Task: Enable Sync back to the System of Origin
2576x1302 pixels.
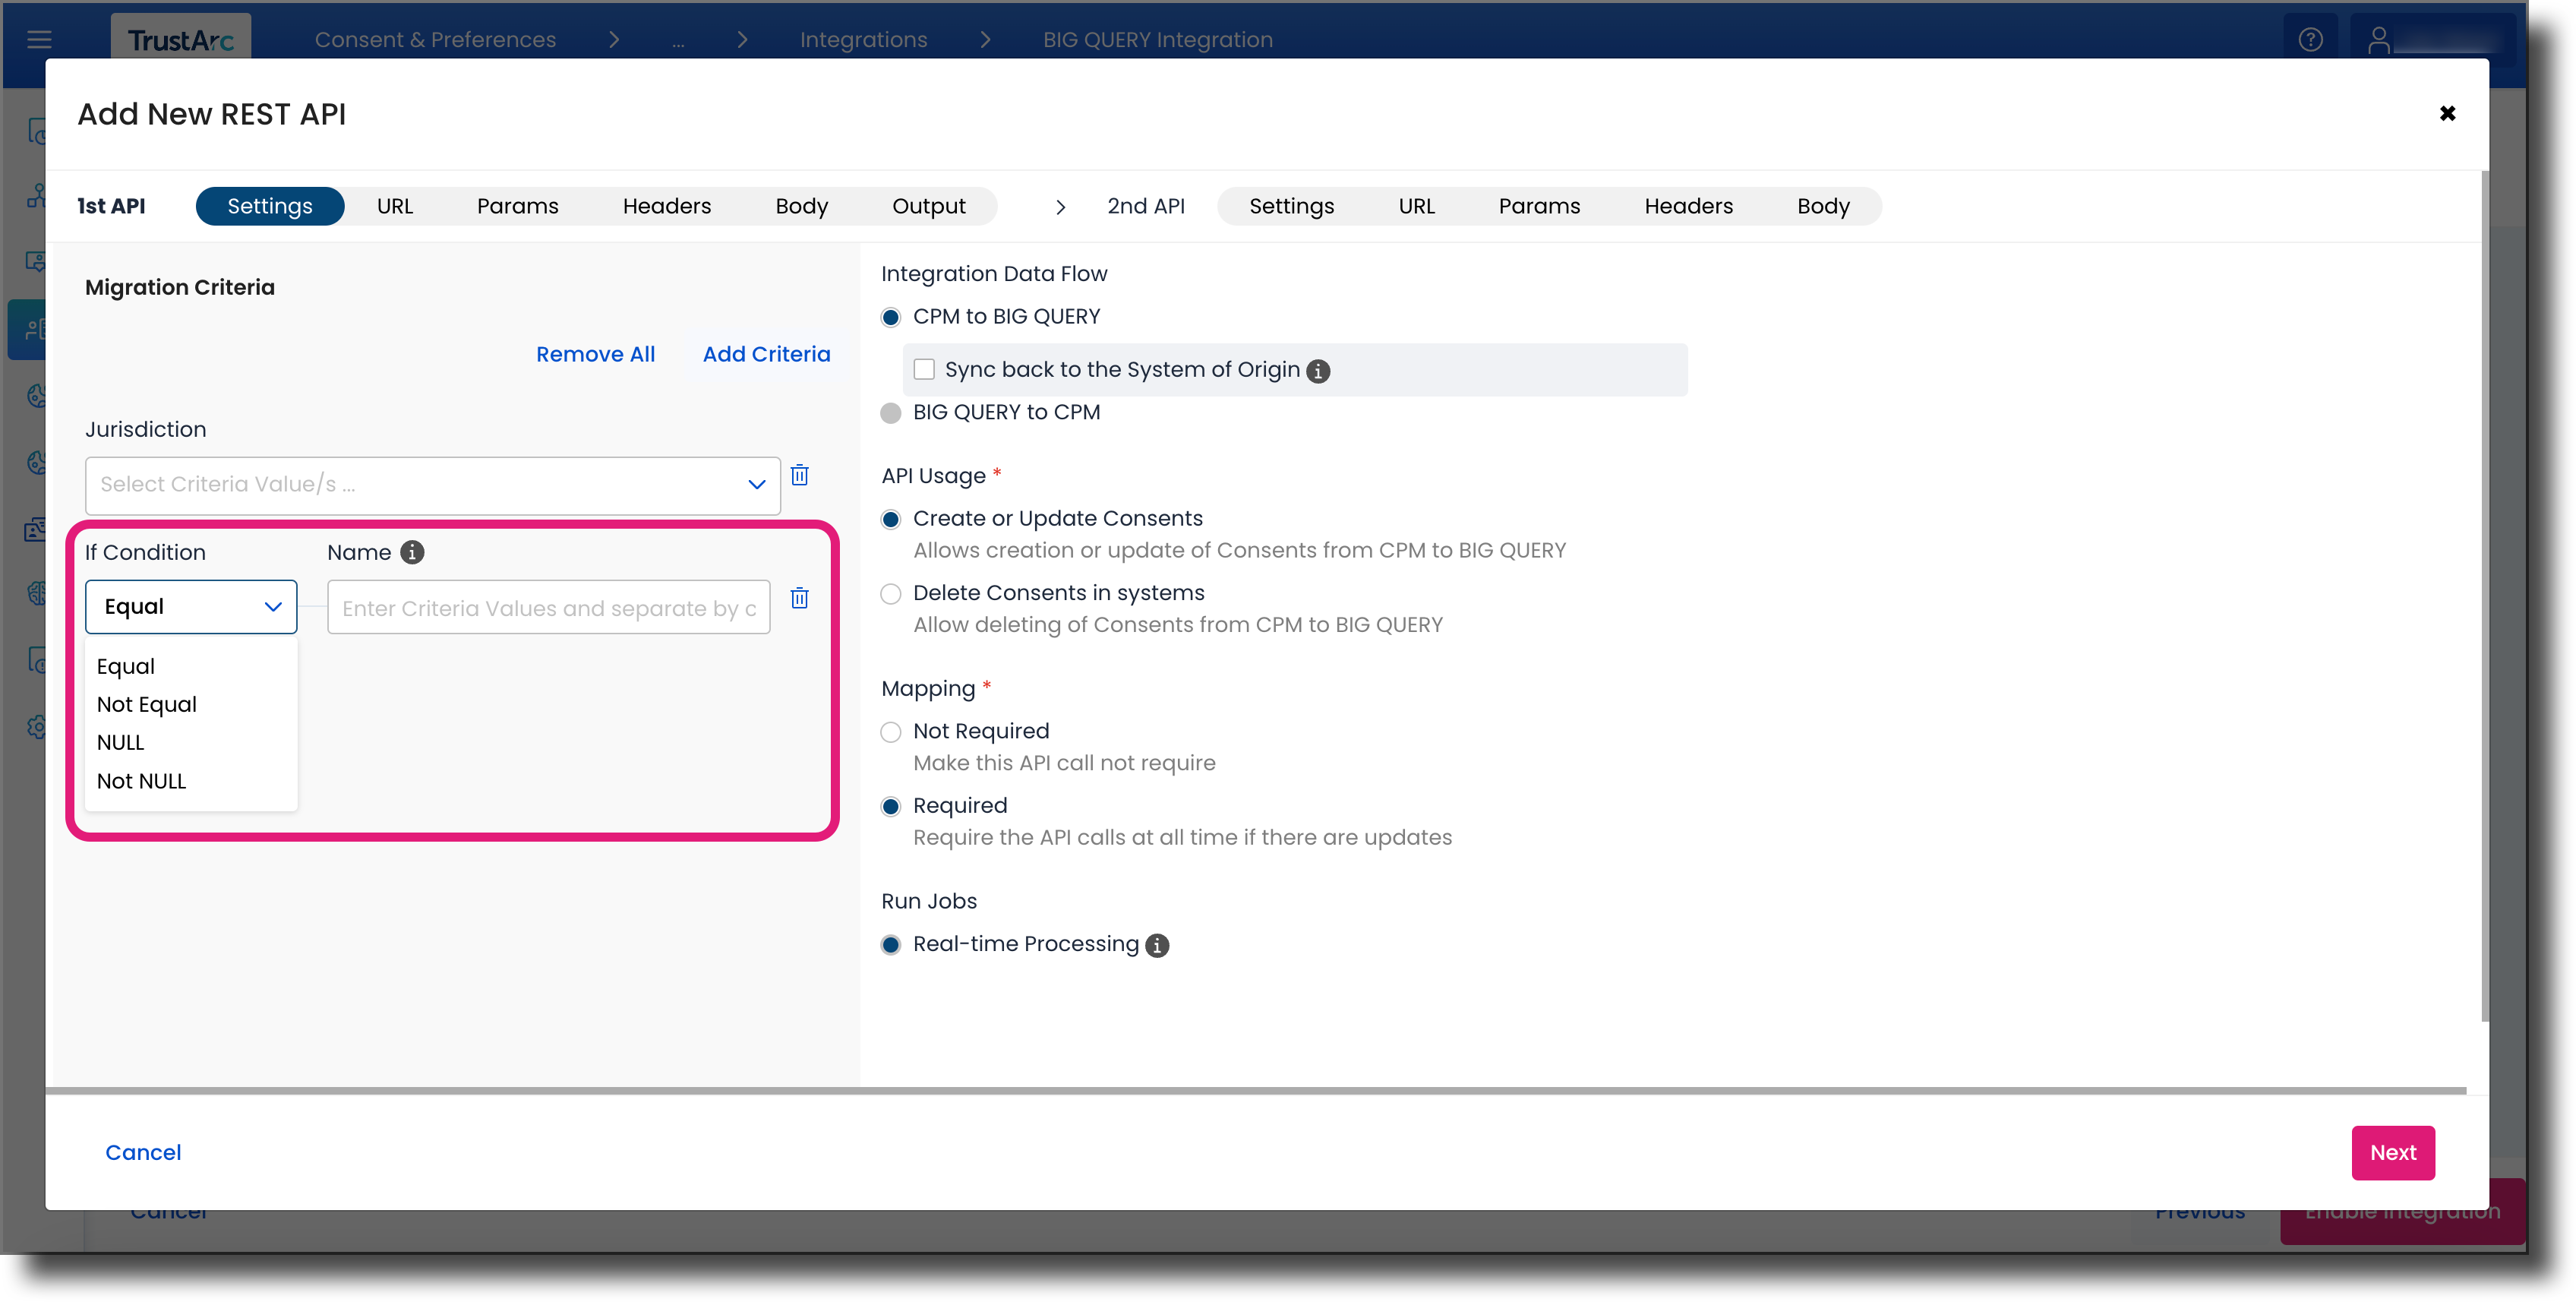Action: tap(924, 370)
